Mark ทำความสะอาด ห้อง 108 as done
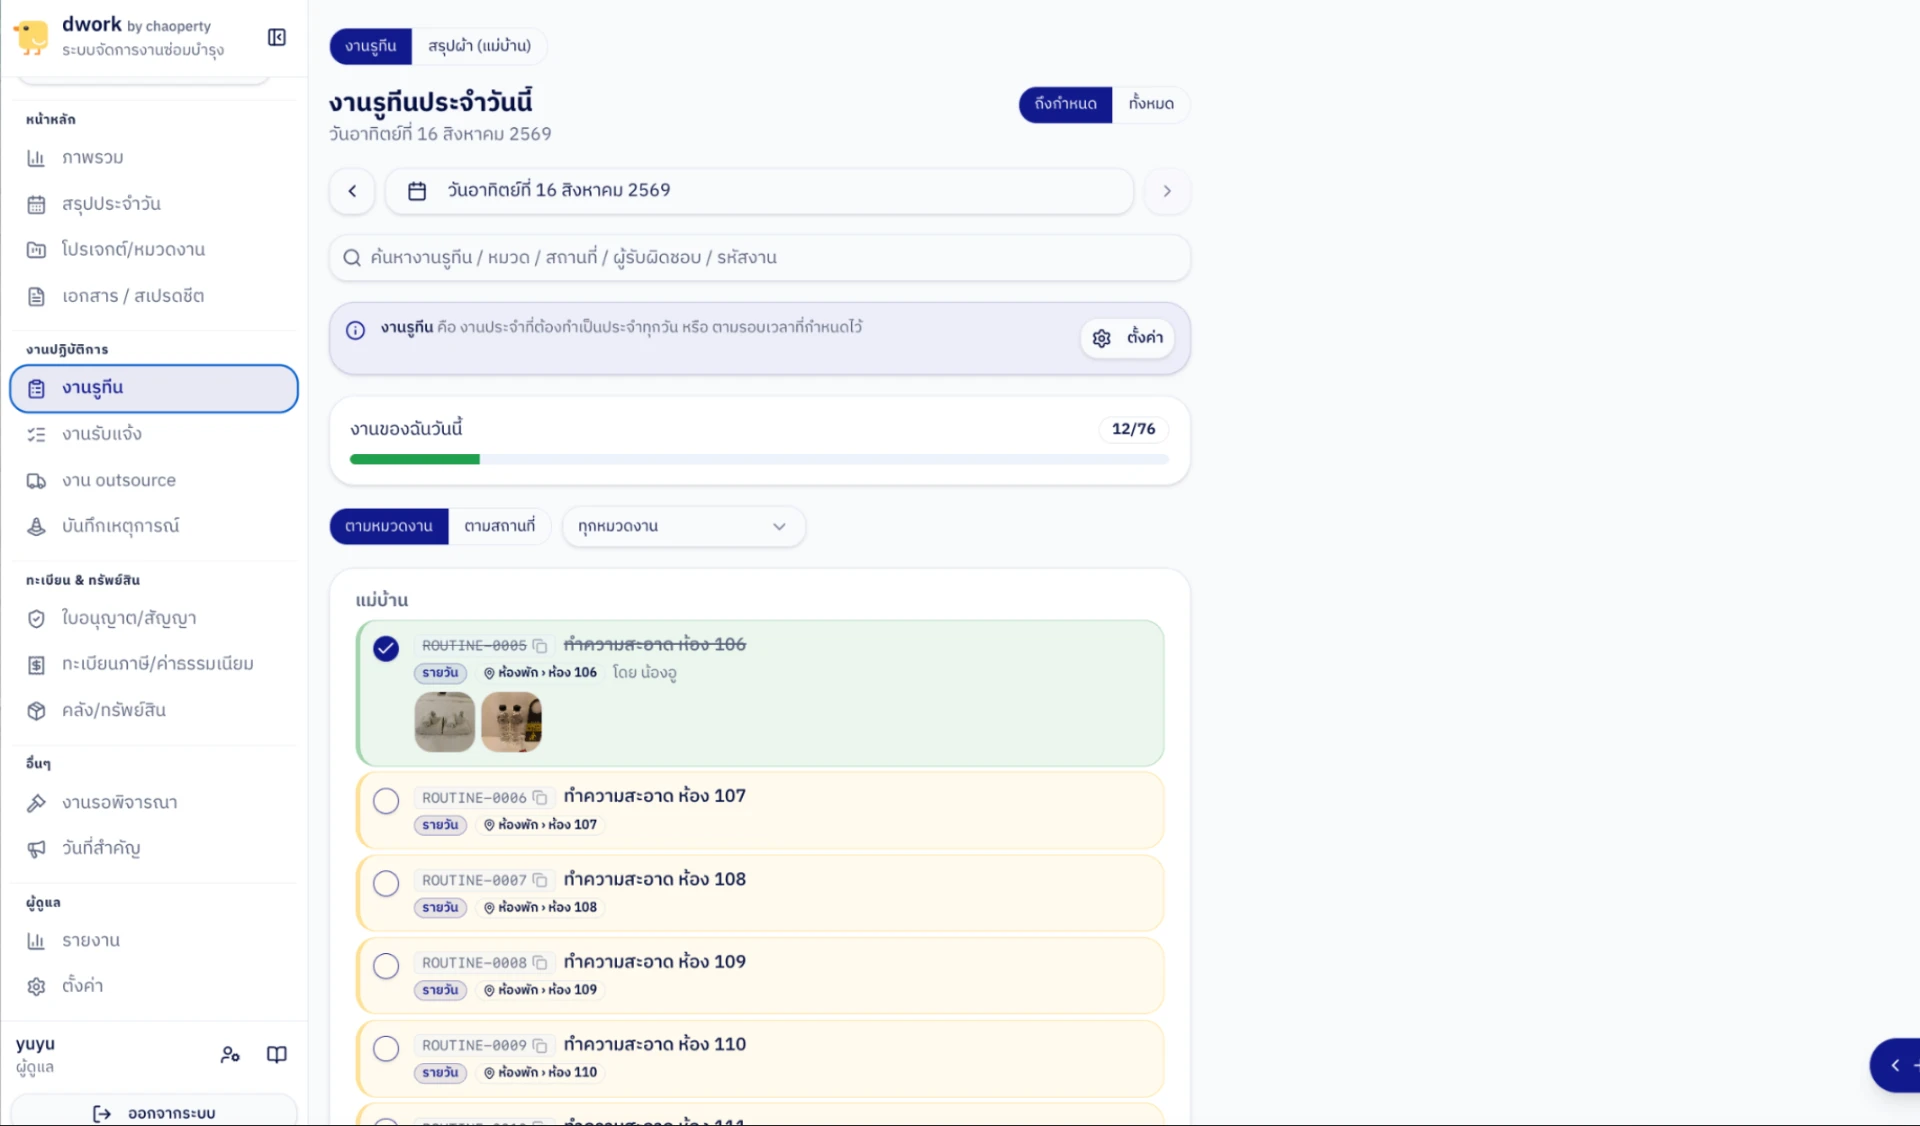Viewport: 1920px width, 1126px height. click(386, 884)
